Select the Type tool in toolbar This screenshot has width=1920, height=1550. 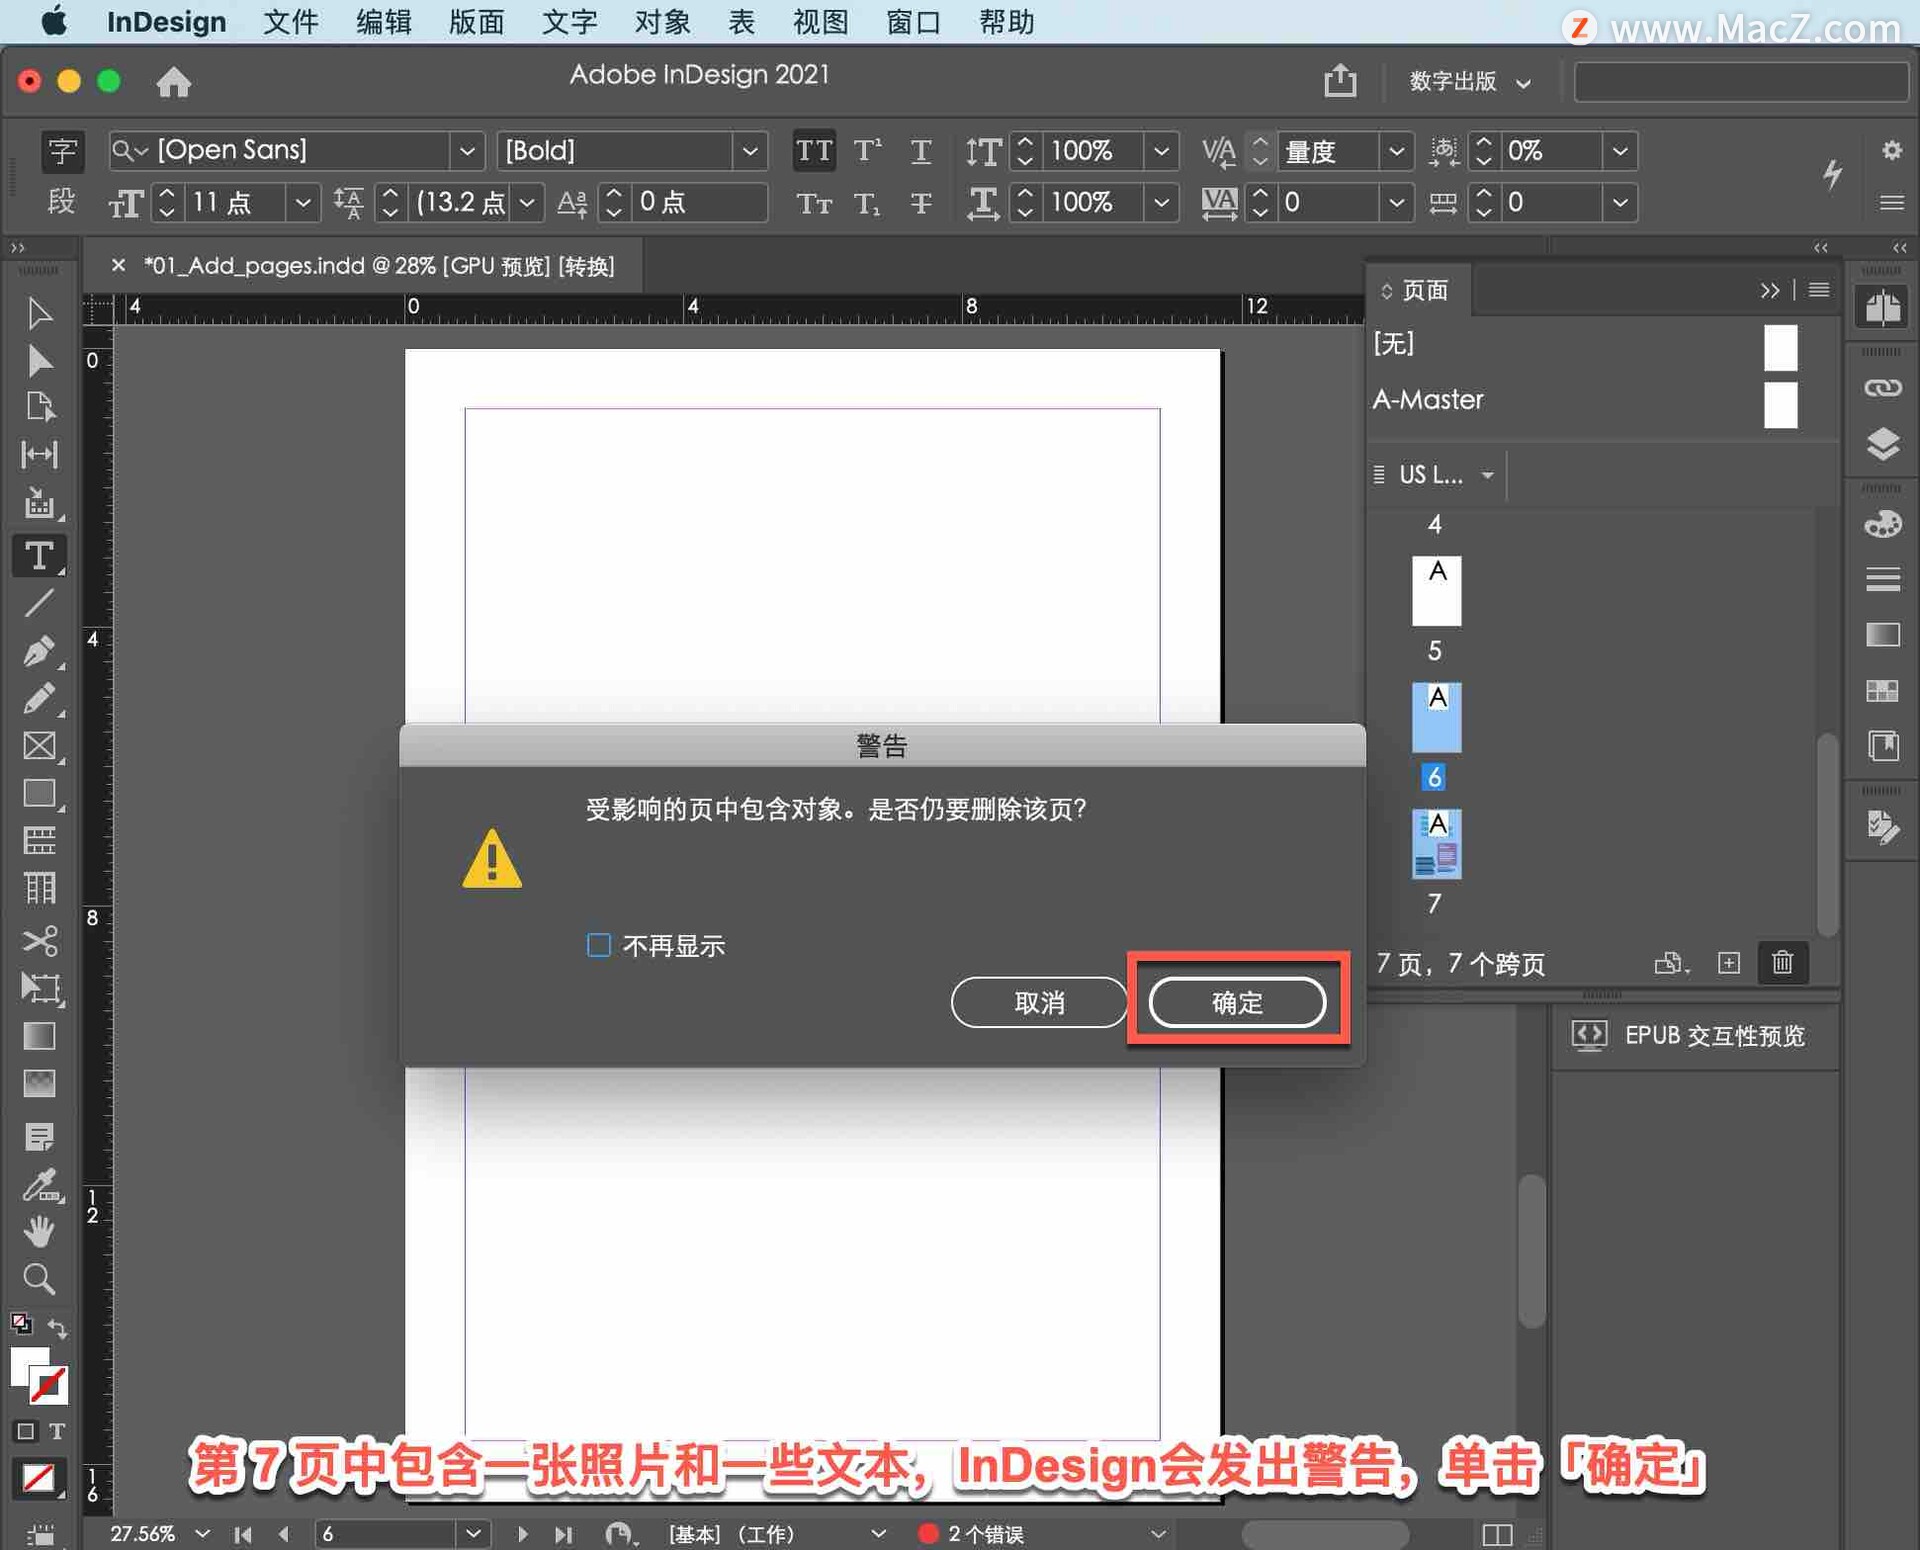click(39, 555)
